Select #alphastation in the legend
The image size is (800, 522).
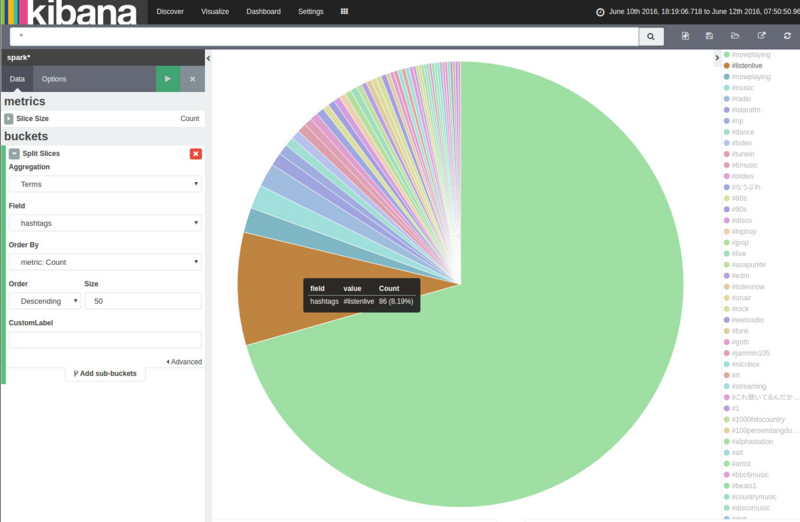752,441
